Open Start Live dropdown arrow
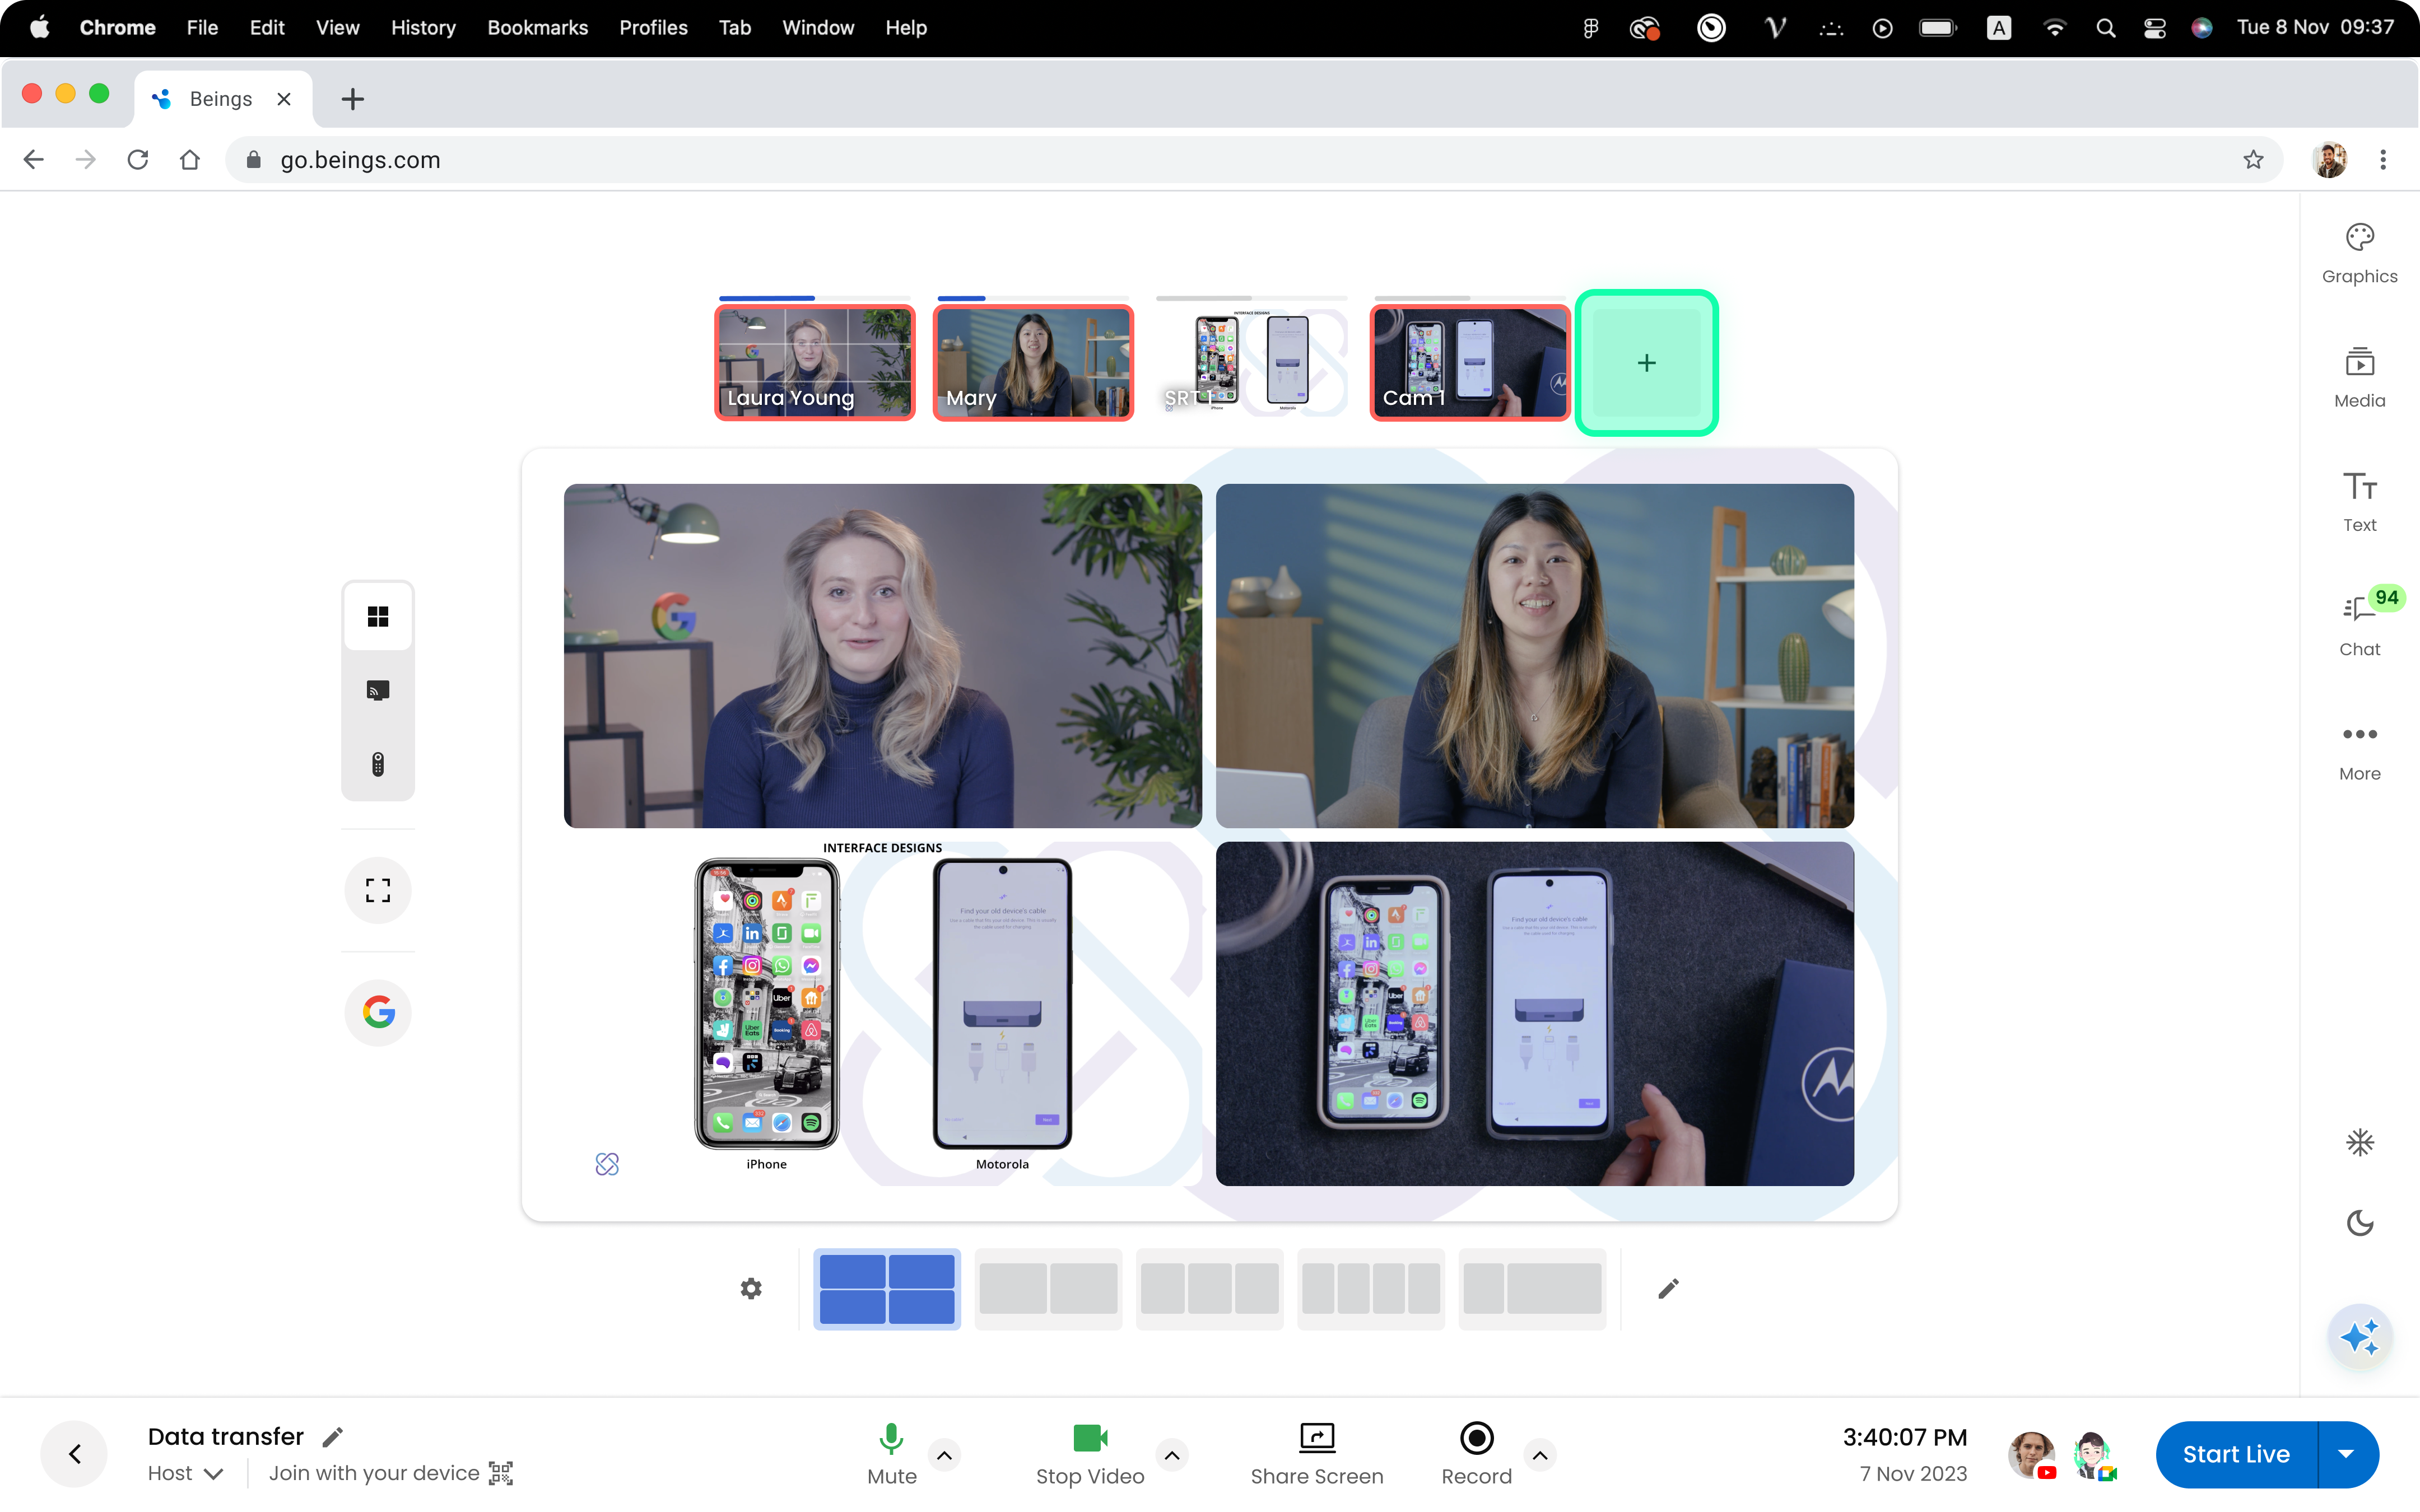Screen dimensions: 2420x1512 (2347, 1454)
